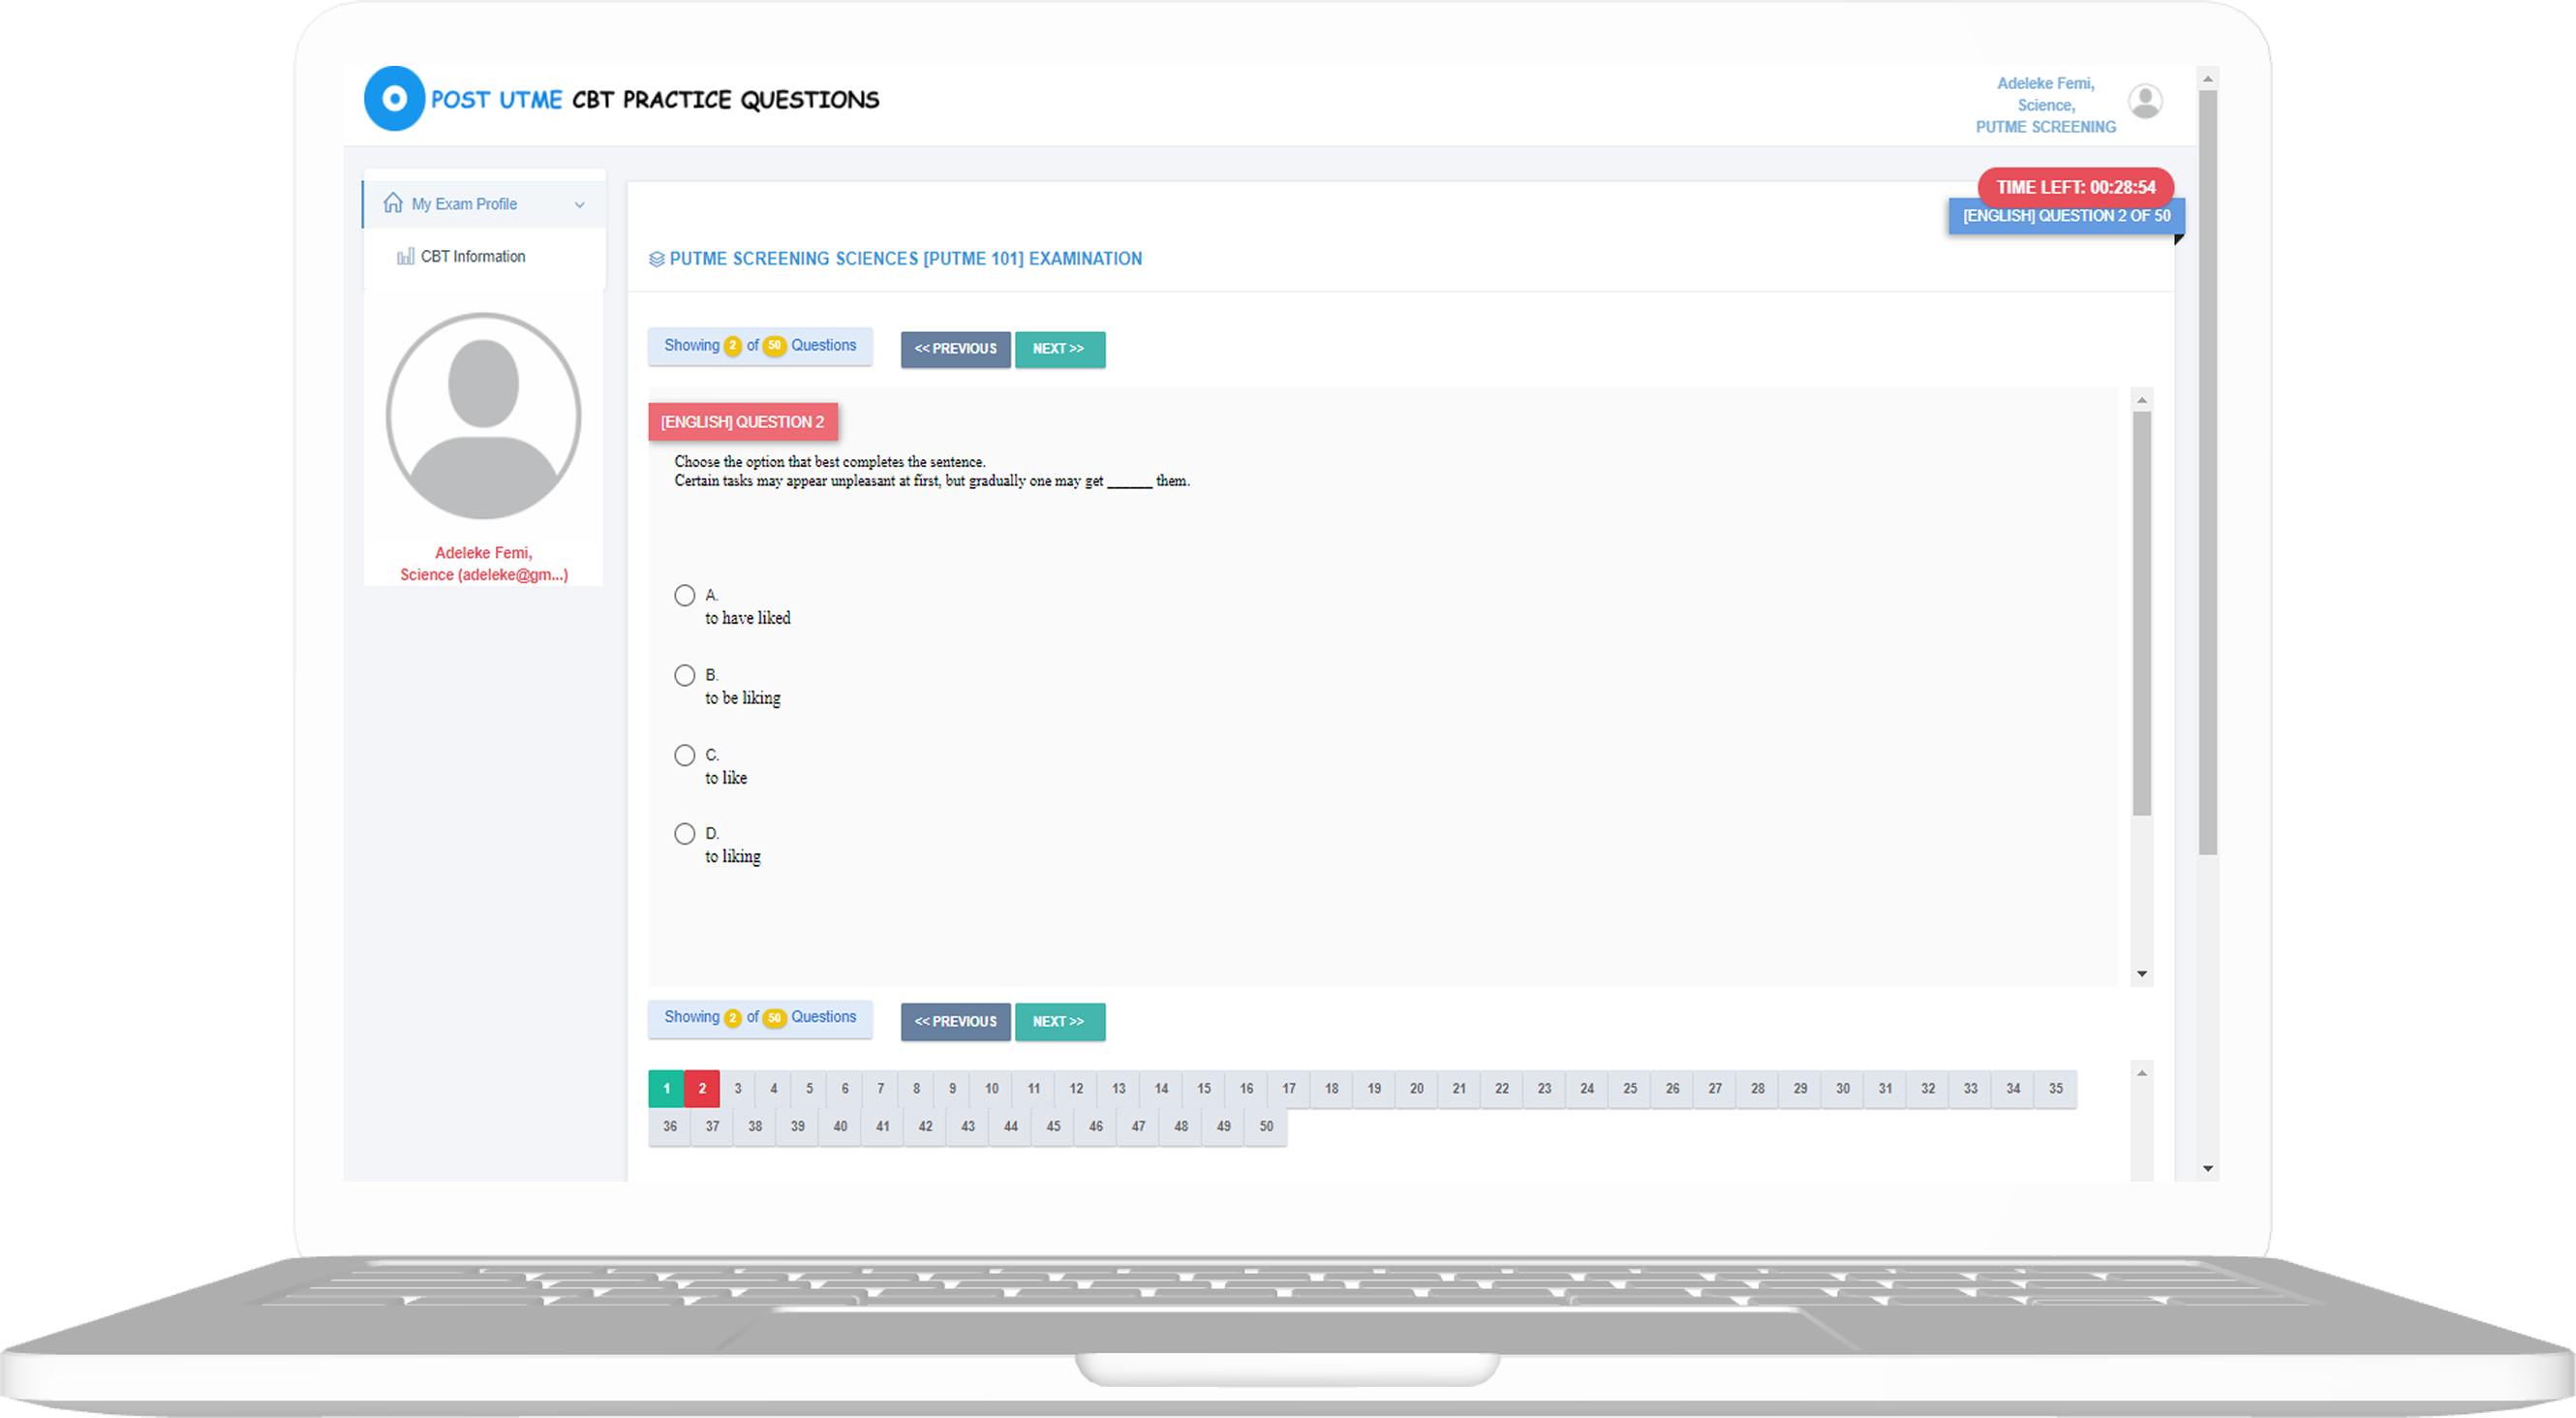Select option B "to be liking"
The image size is (2576, 1418).
684,676
